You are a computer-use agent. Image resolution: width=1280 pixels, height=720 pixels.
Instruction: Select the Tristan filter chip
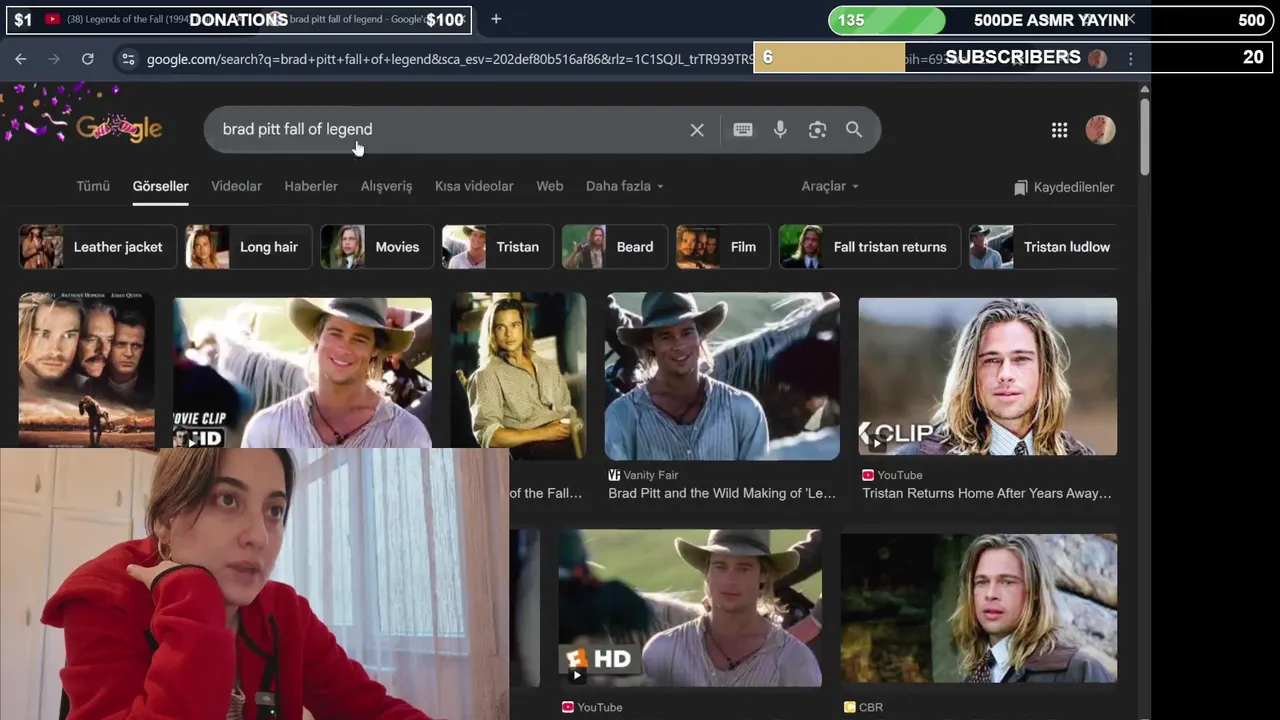[497, 247]
